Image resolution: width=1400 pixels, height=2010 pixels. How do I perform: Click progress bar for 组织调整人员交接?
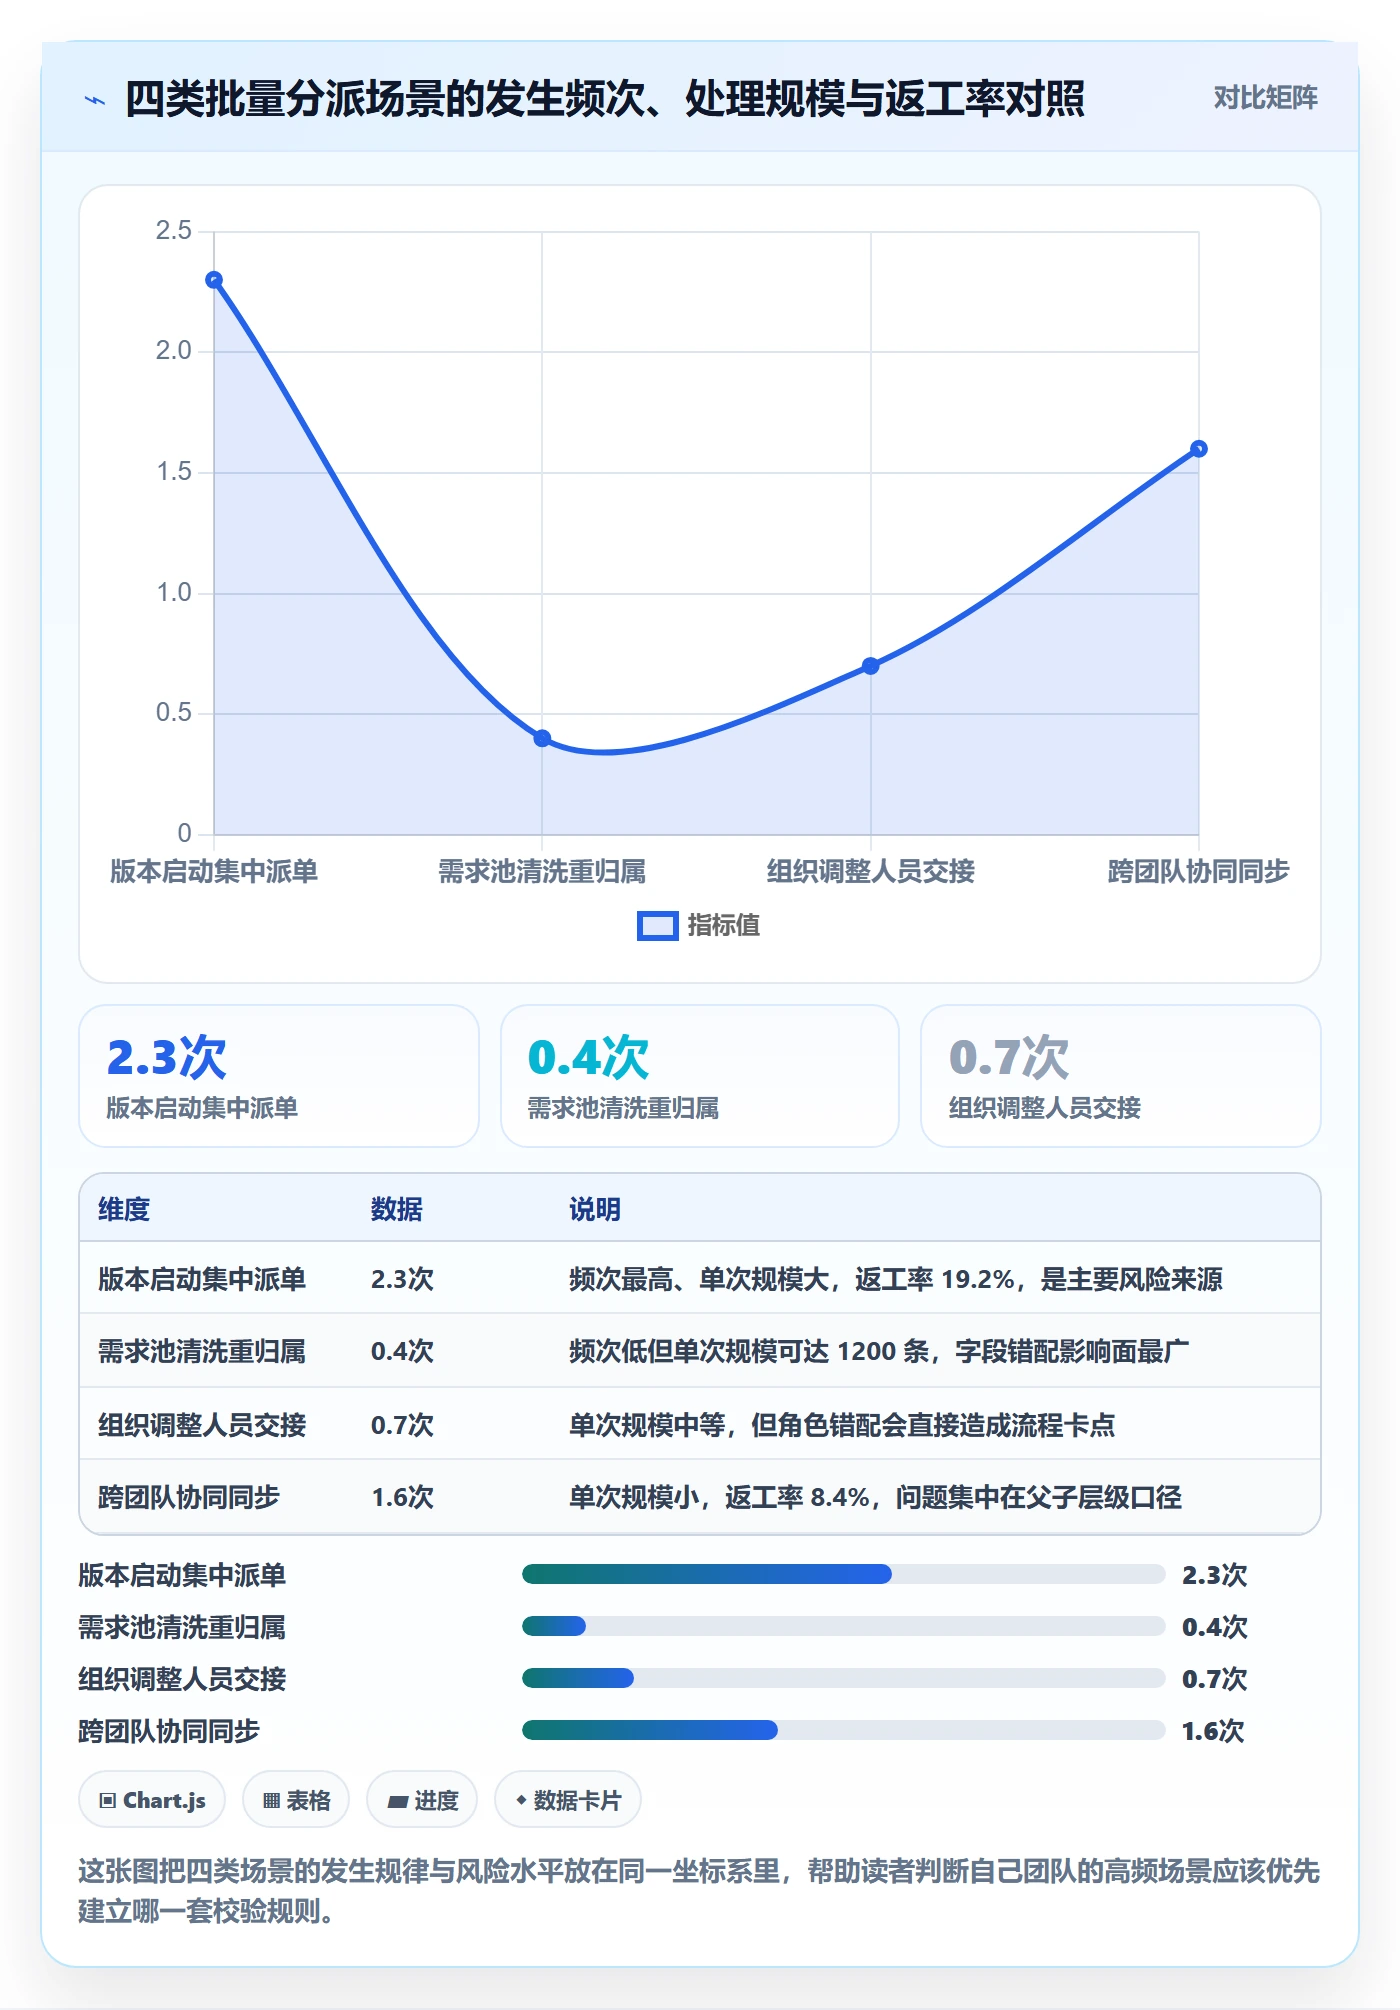843,1679
